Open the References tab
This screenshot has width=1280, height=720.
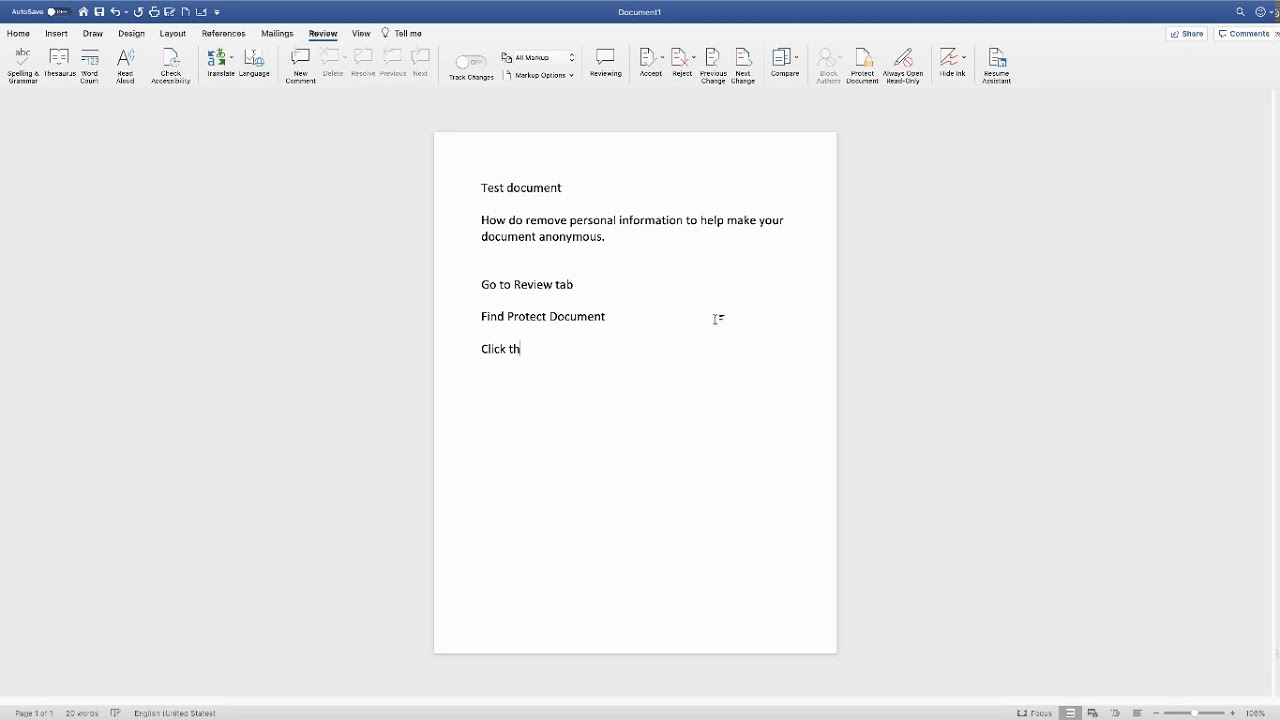click(223, 33)
